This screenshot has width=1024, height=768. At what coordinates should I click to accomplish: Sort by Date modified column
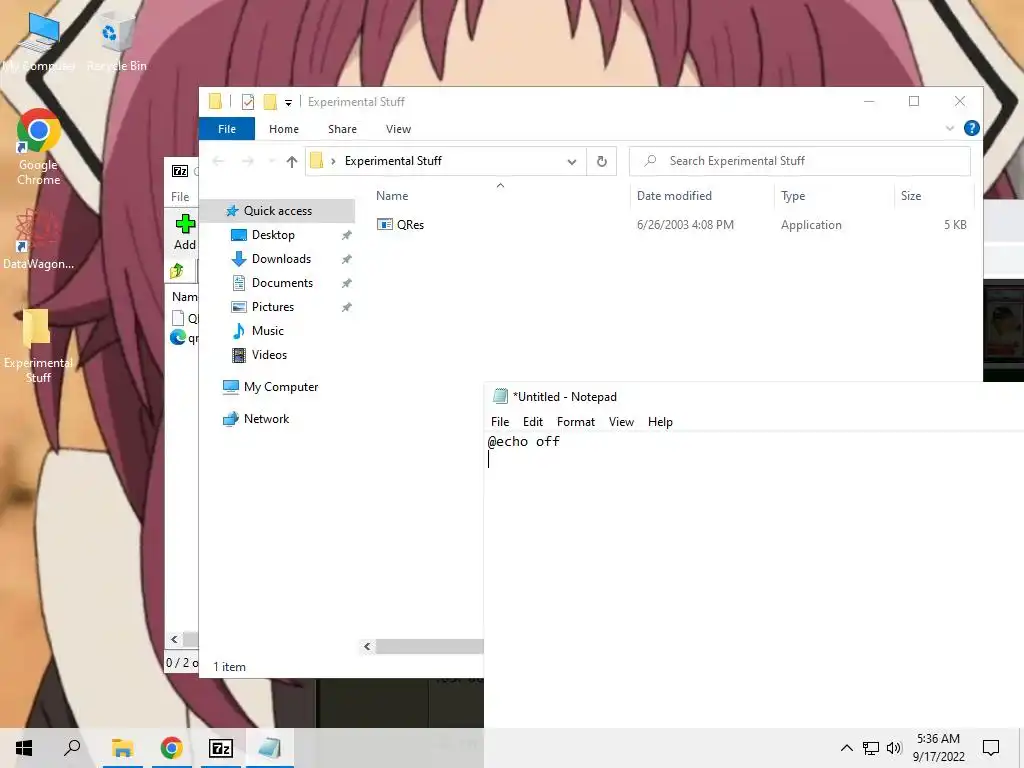point(674,196)
